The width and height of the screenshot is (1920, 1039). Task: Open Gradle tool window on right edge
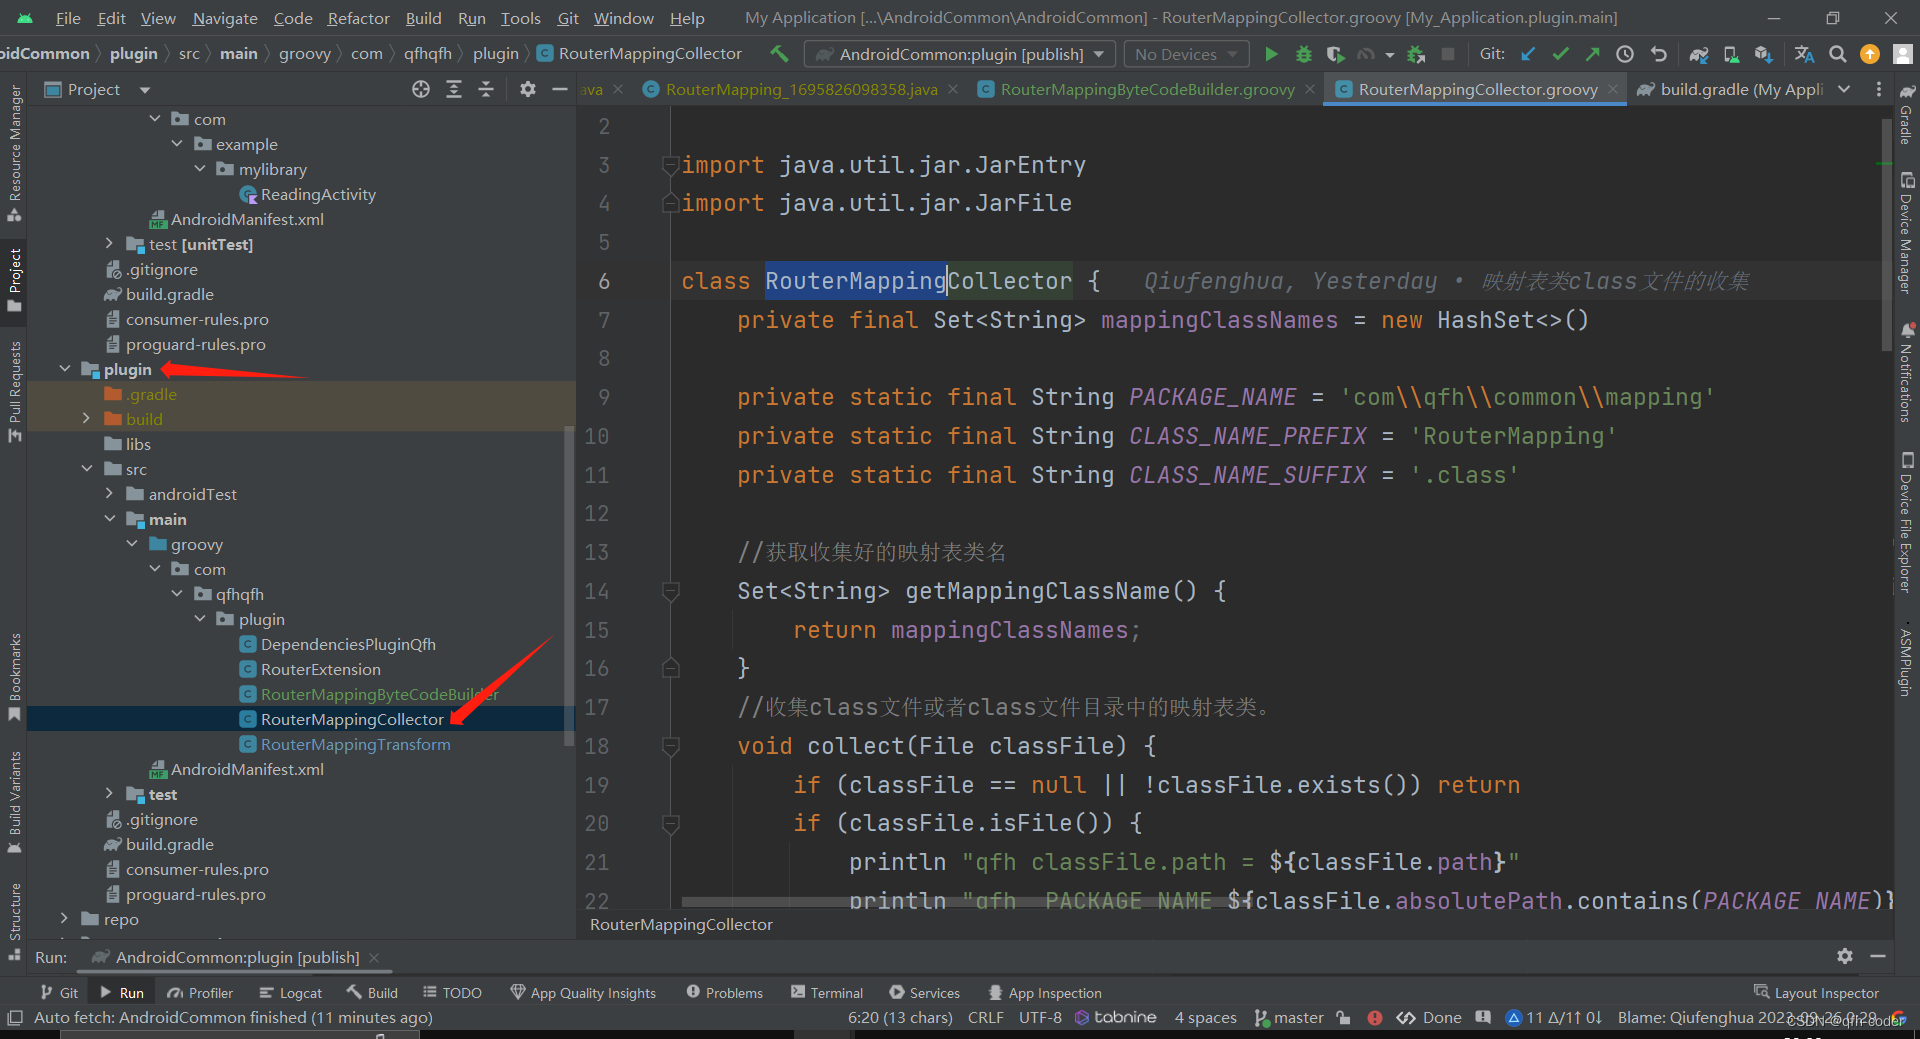tap(1907, 116)
